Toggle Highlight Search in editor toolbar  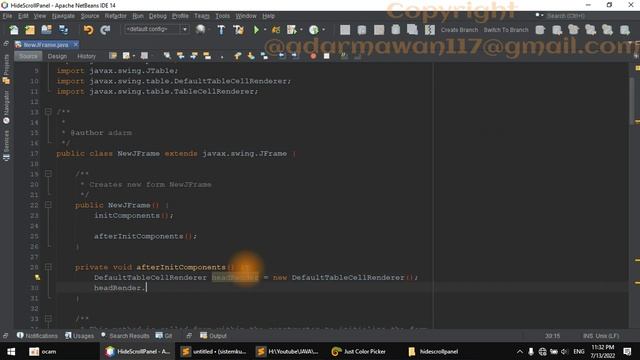coord(207,56)
